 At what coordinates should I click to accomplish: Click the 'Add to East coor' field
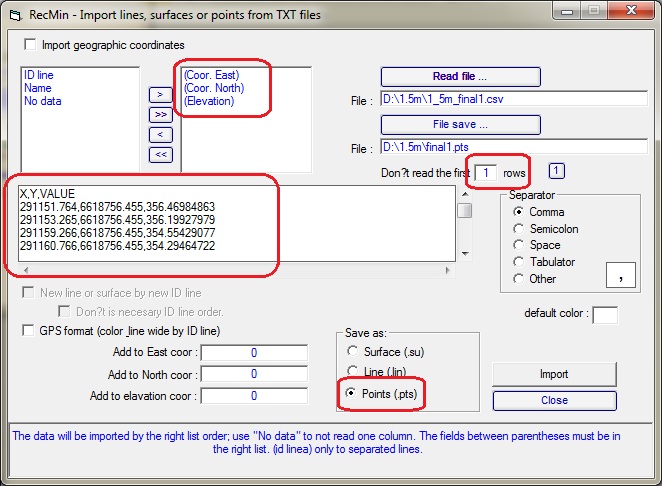[x=254, y=353]
